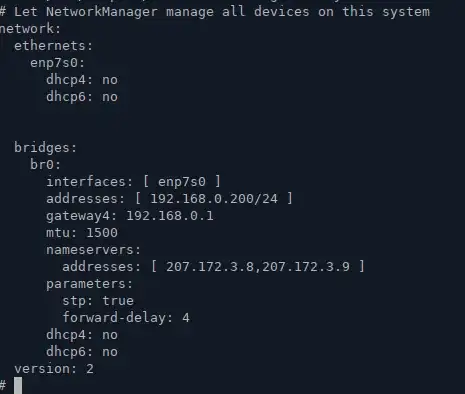Viewport: 465px width, 394px height.
Task: Click the 'parameters:' key
Action: (x=90, y=284)
